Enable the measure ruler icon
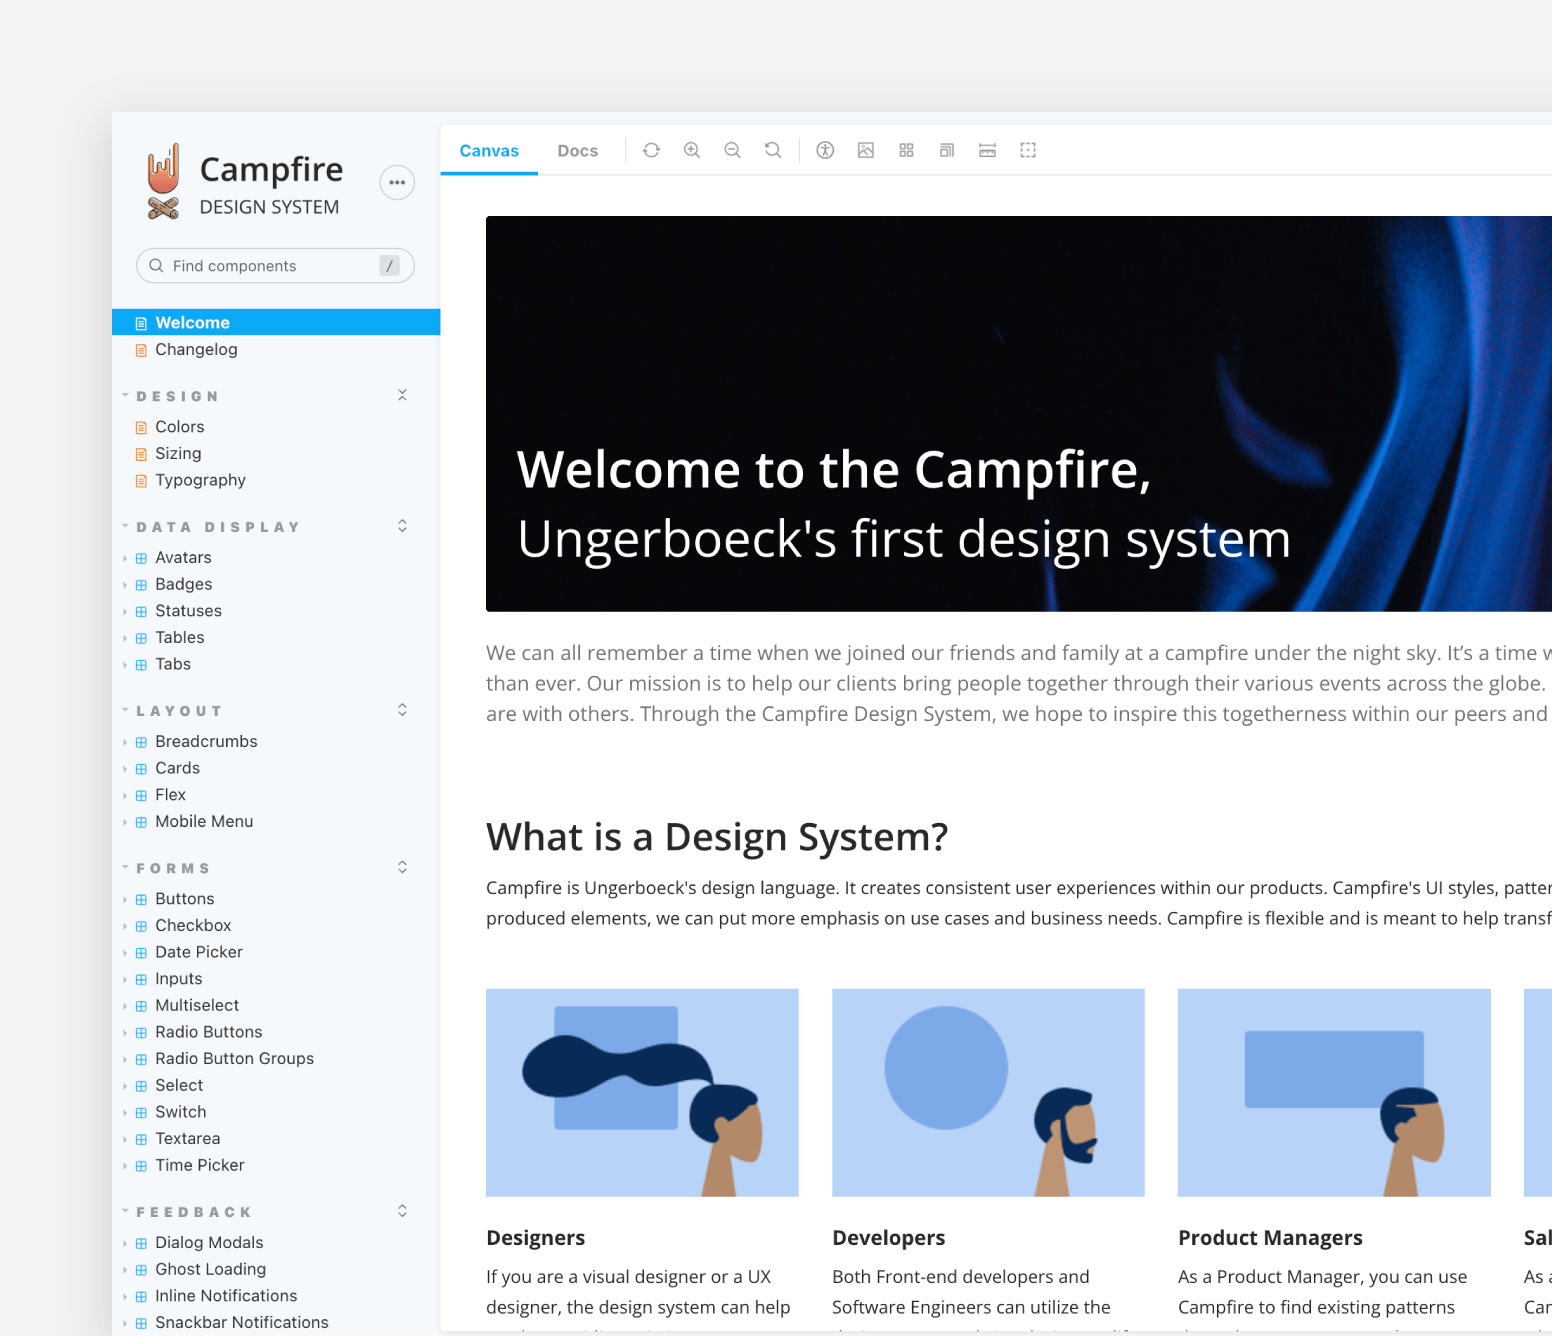 click(x=987, y=150)
